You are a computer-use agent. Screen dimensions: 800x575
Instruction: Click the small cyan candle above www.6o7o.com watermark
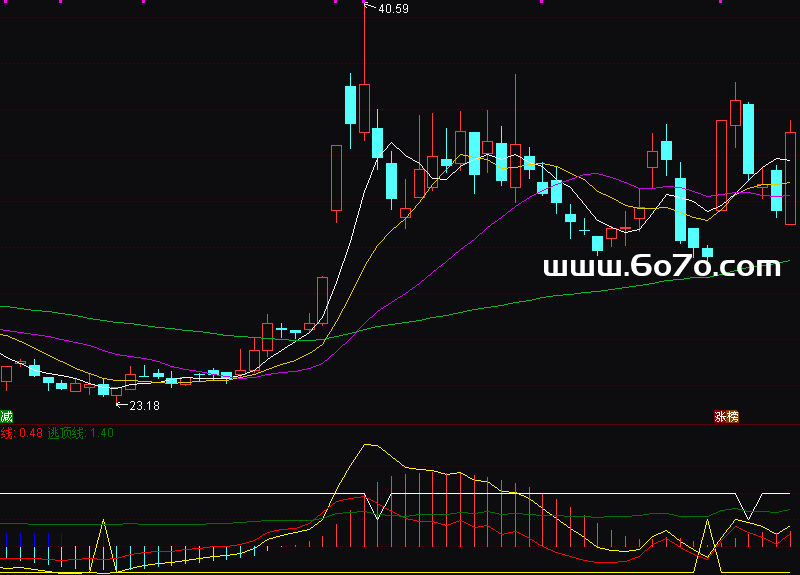708,252
